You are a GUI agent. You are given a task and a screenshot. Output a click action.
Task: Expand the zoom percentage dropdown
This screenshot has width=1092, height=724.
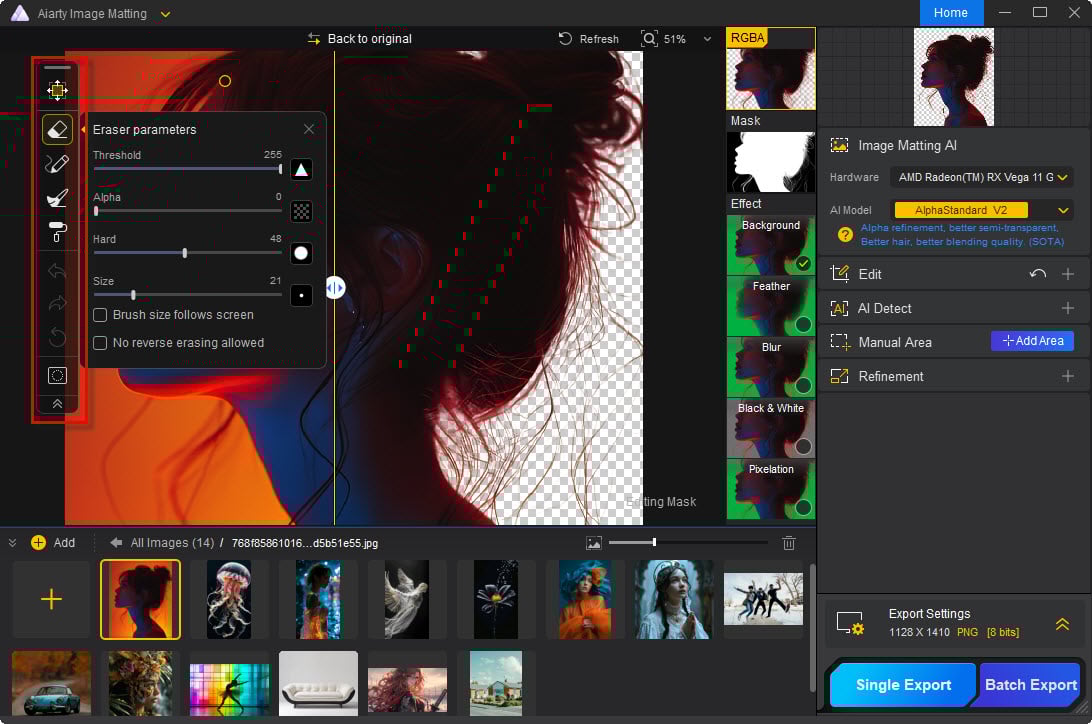coord(707,38)
